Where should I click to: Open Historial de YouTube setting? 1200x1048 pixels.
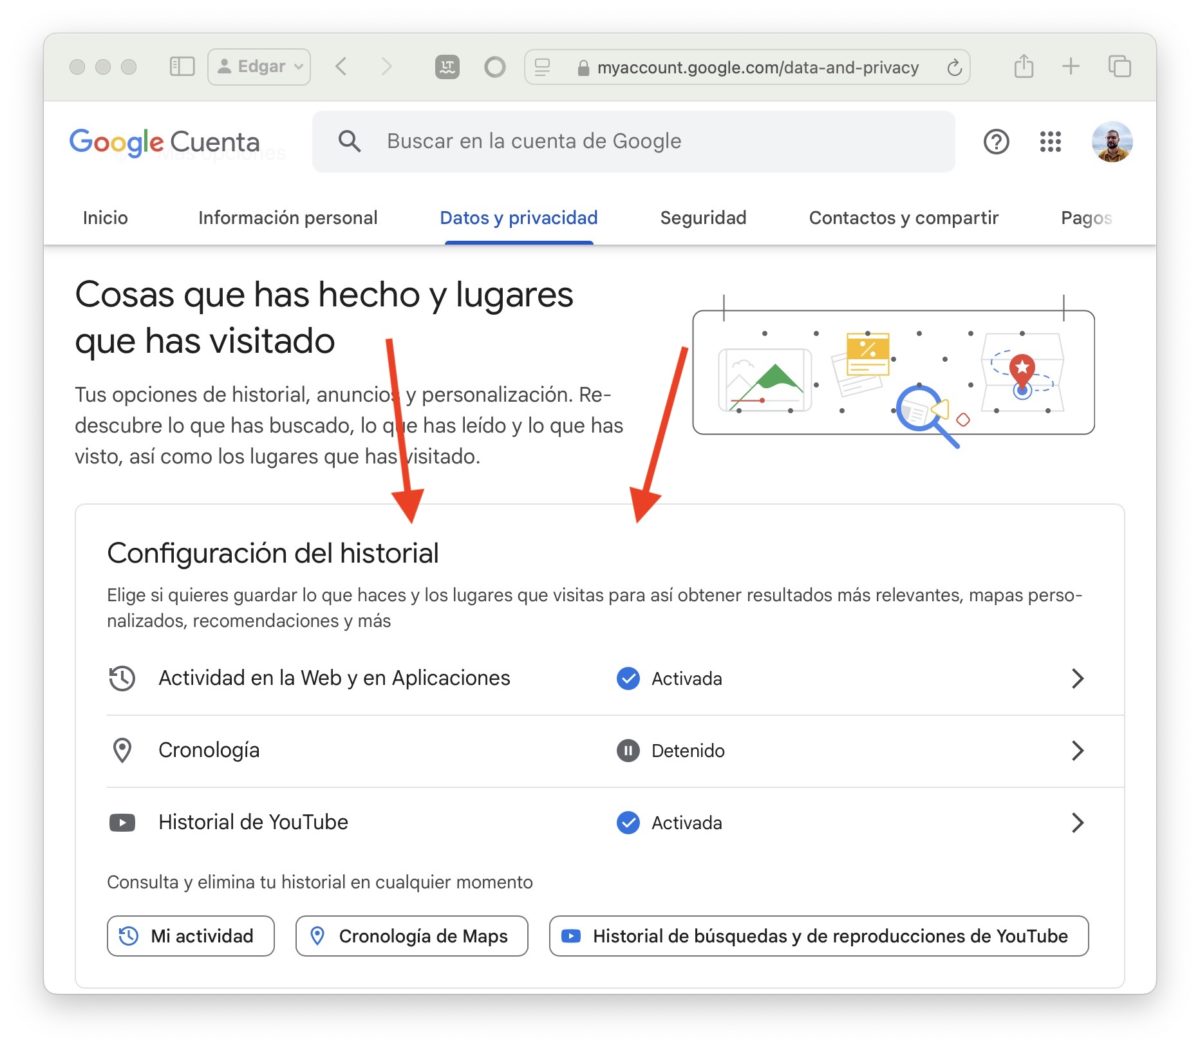pos(615,823)
